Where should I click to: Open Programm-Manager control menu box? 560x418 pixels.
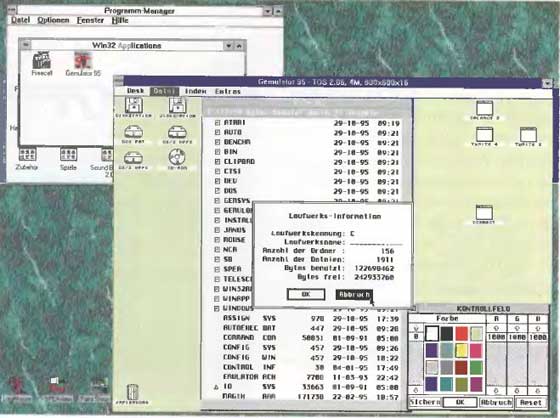pyautogui.click(x=12, y=10)
